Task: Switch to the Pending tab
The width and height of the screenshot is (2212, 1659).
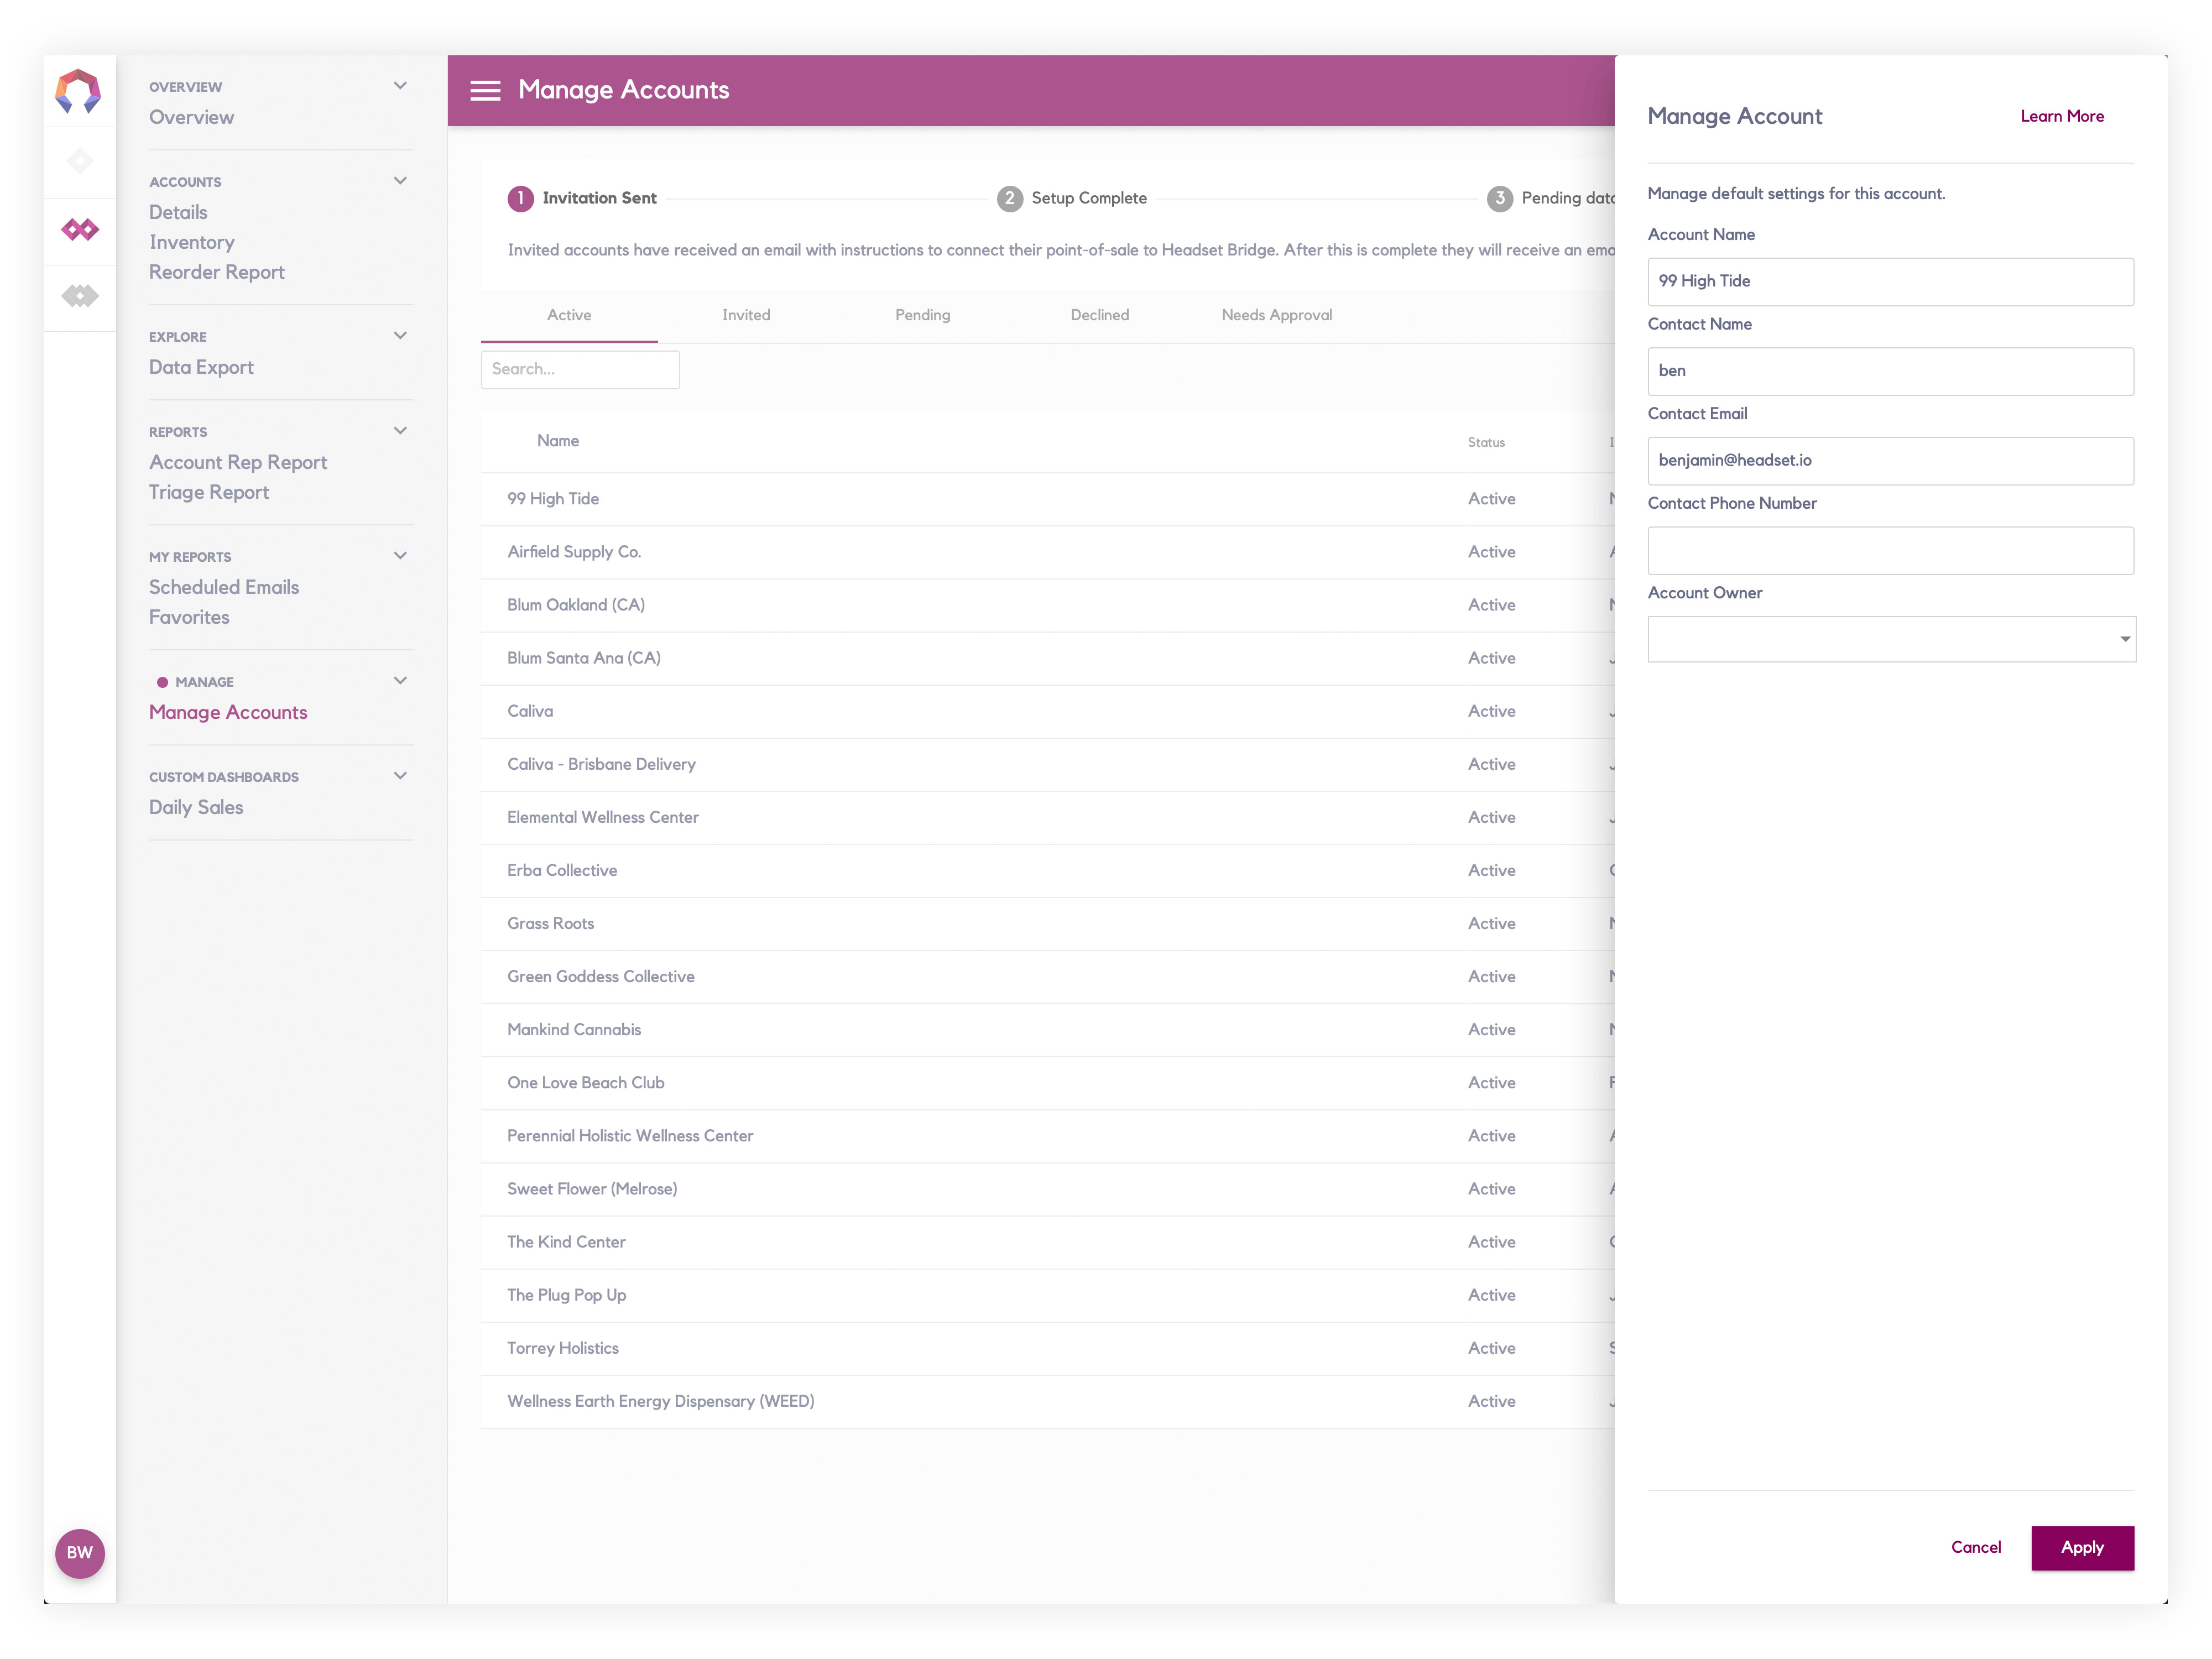Action: point(923,315)
